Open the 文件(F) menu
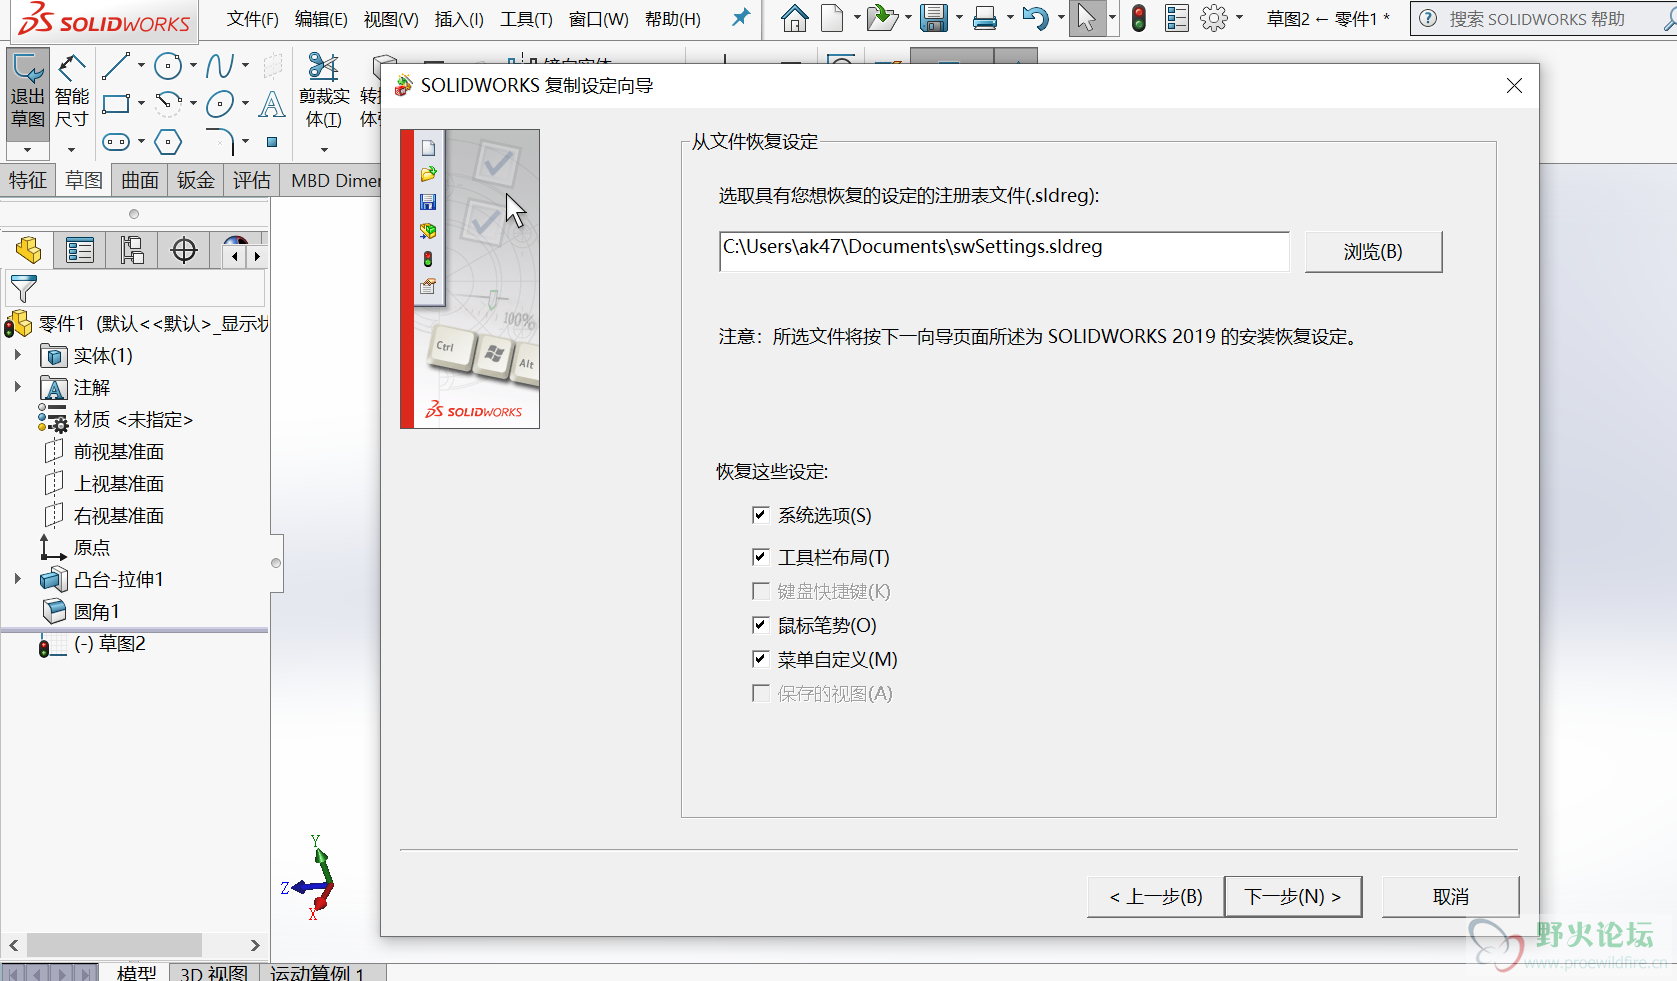This screenshot has width=1677, height=981. click(x=253, y=19)
